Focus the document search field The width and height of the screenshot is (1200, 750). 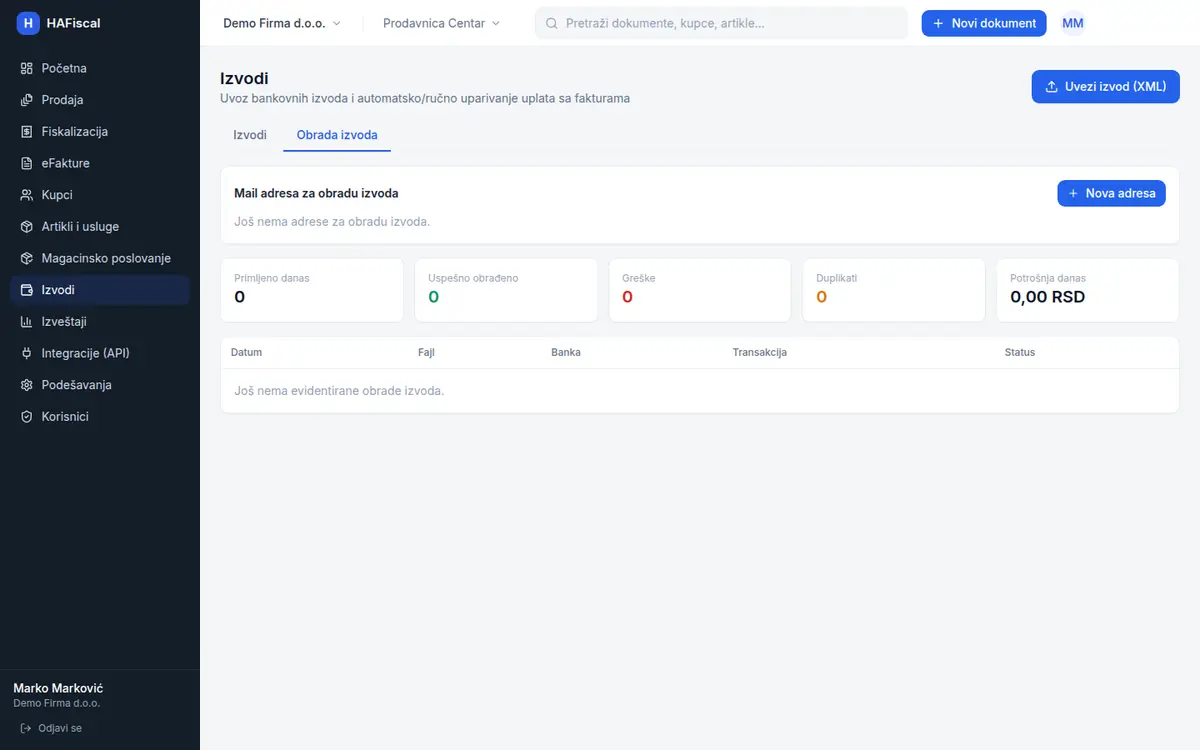point(721,23)
